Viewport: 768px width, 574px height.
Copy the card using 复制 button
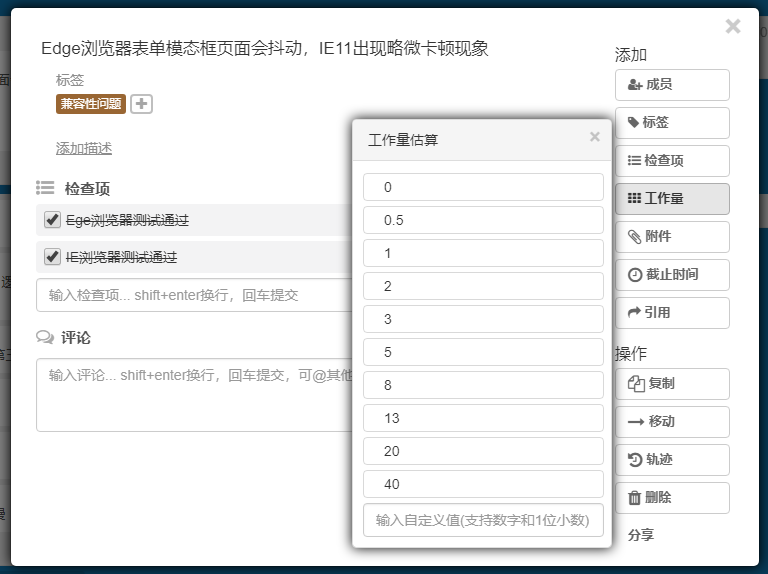click(x=671, y=384)
